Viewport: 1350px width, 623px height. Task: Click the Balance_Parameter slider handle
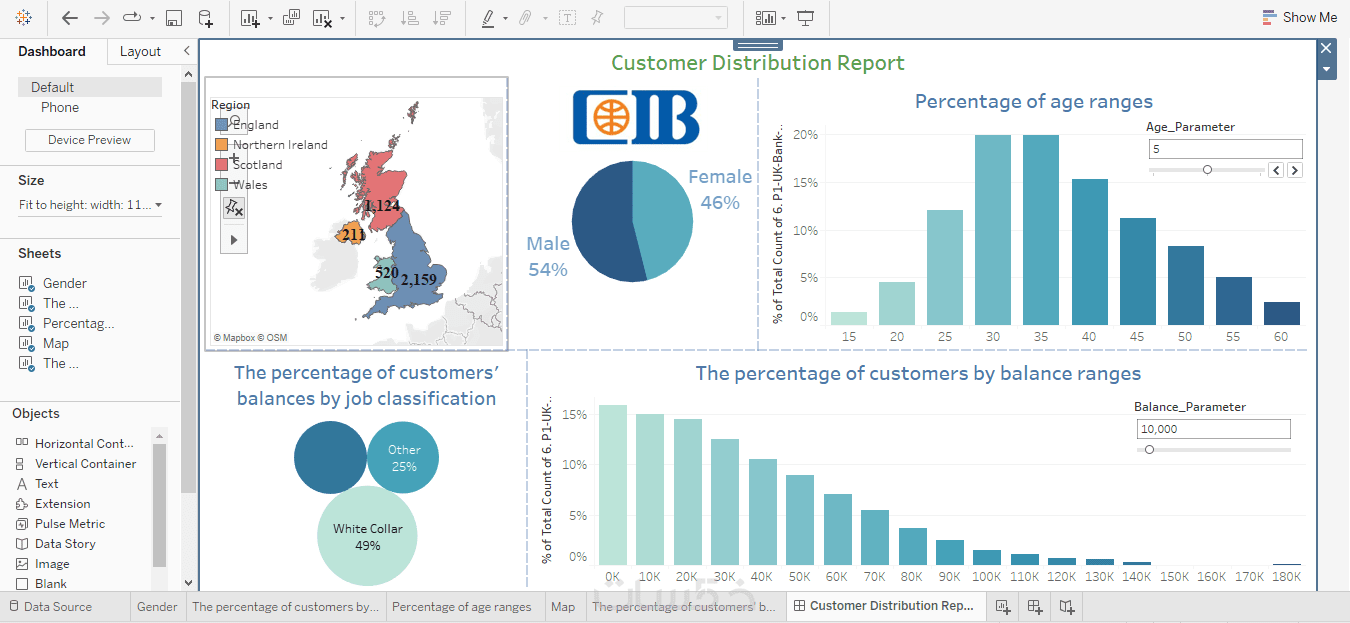click(1149, 450)
